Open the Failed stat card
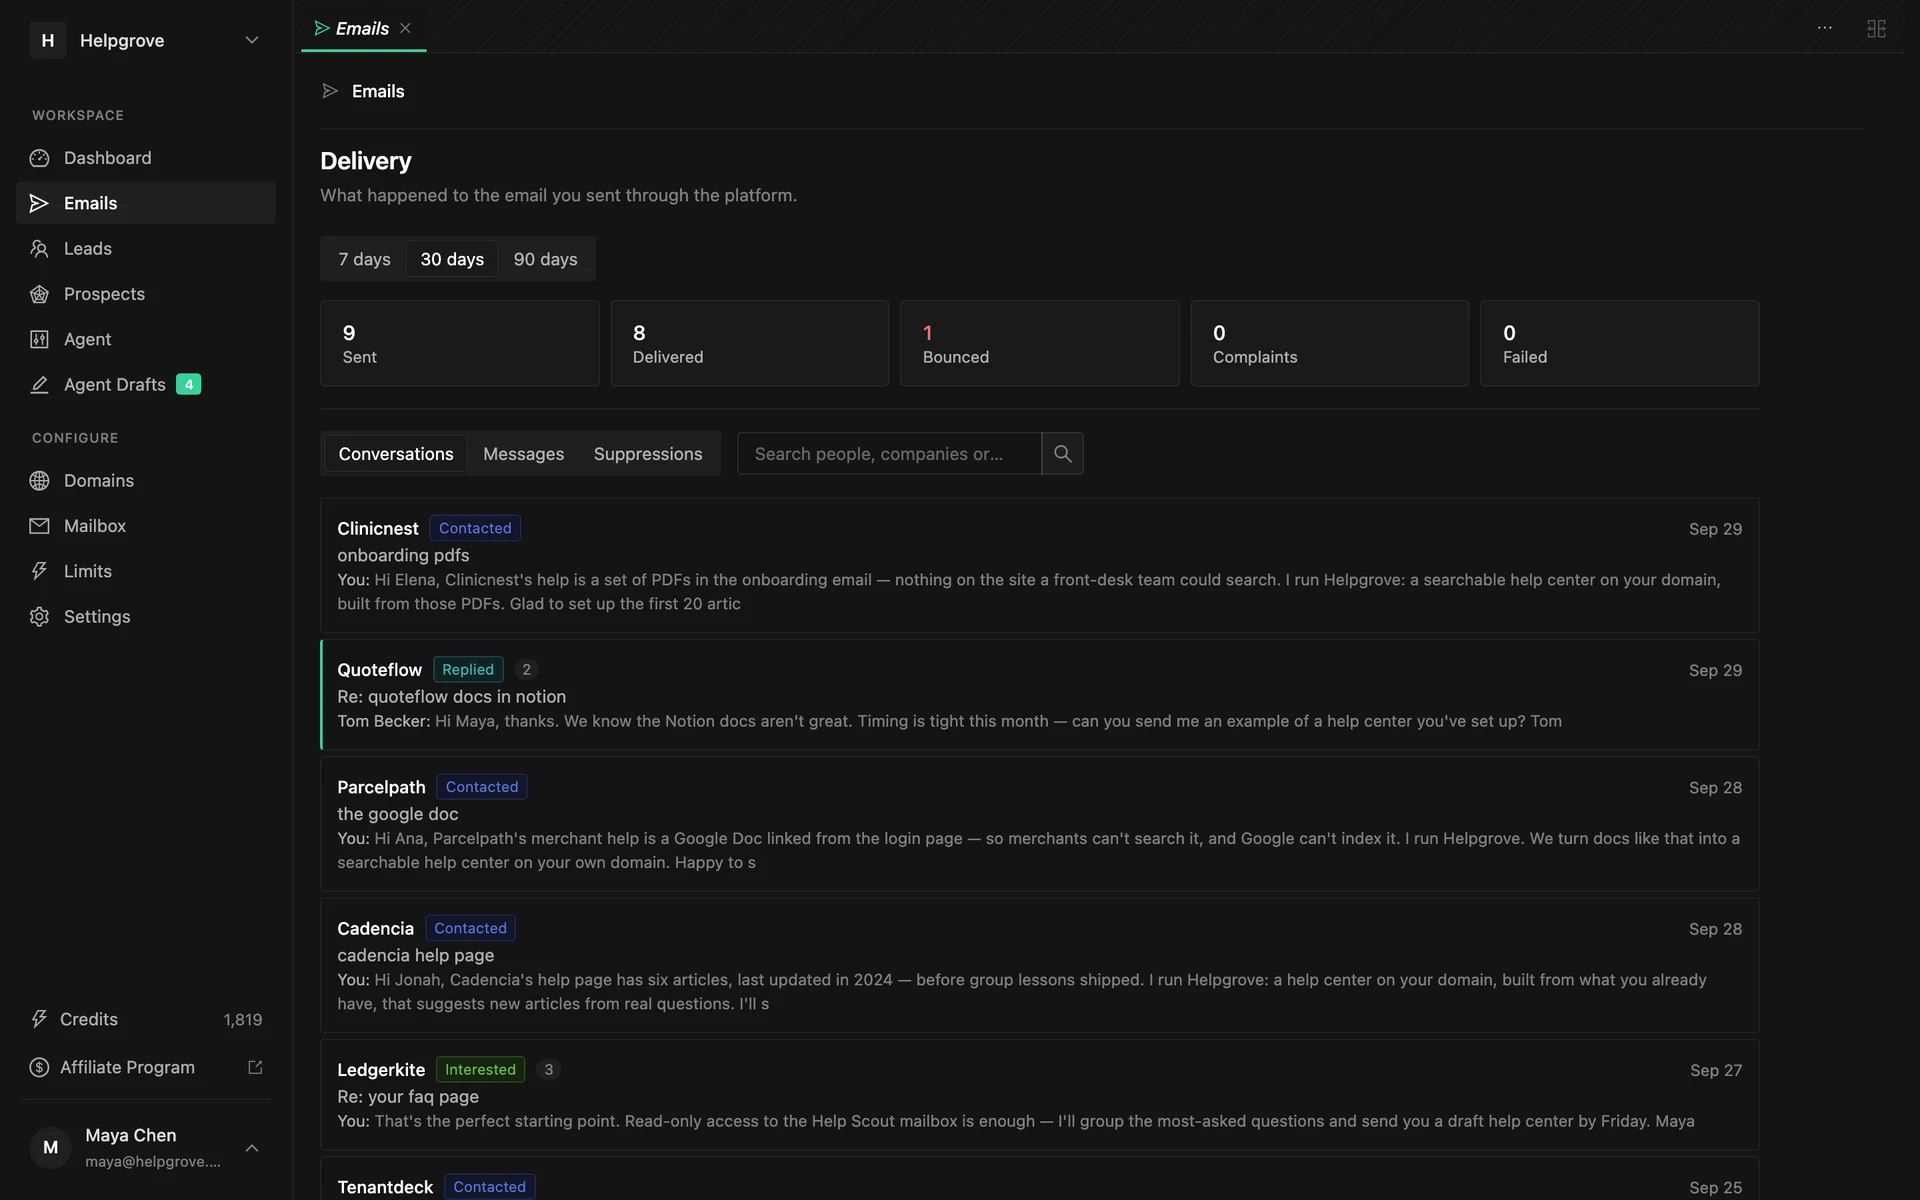Image resolution: width=1920 pixels, height=1200 pixels. (x=1619, y=343)
